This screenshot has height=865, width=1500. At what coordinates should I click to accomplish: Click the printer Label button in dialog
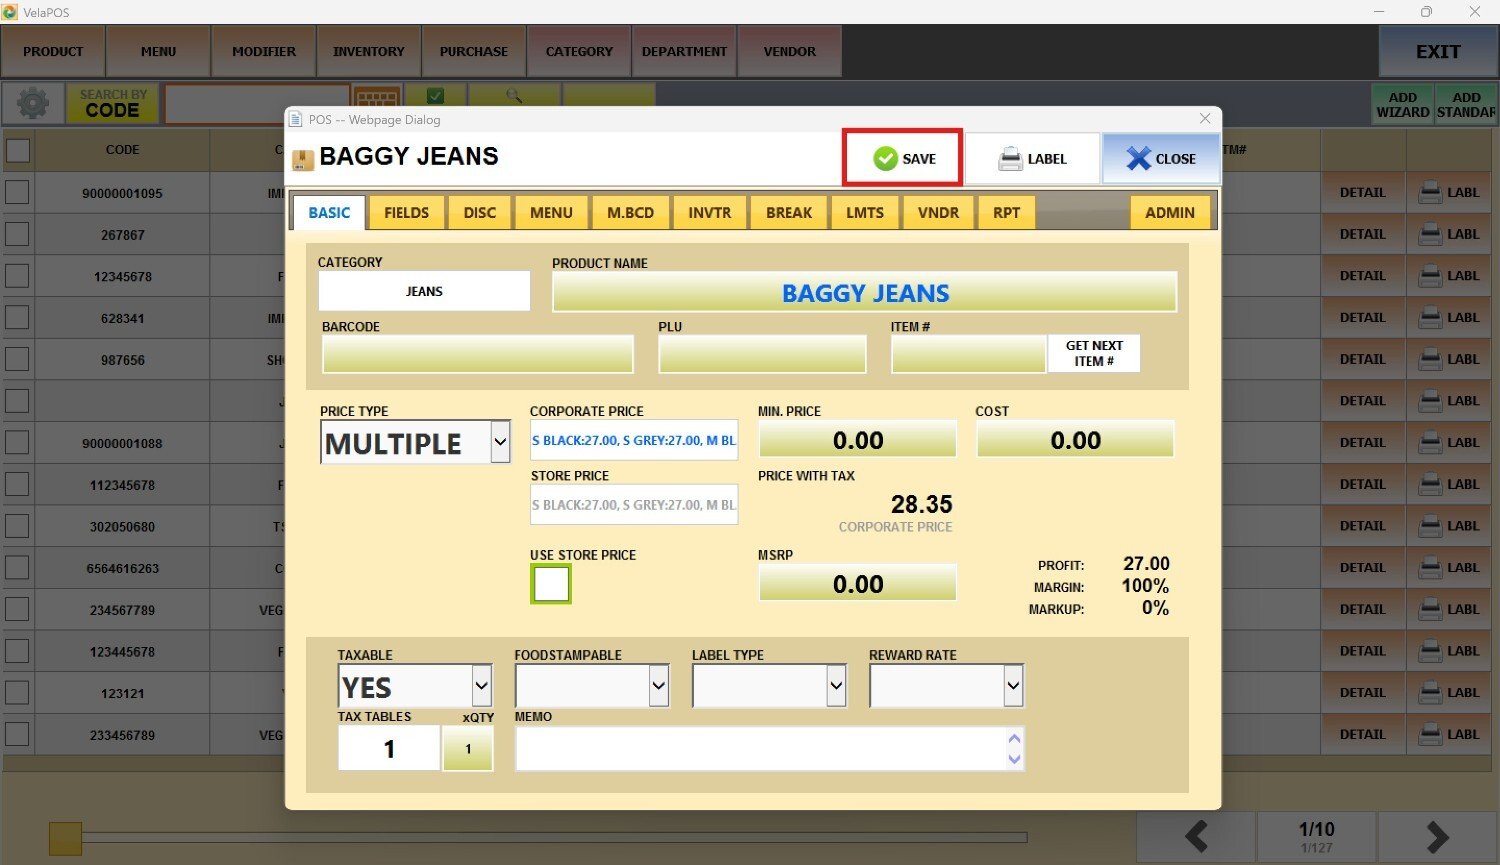coord(1032,159)
